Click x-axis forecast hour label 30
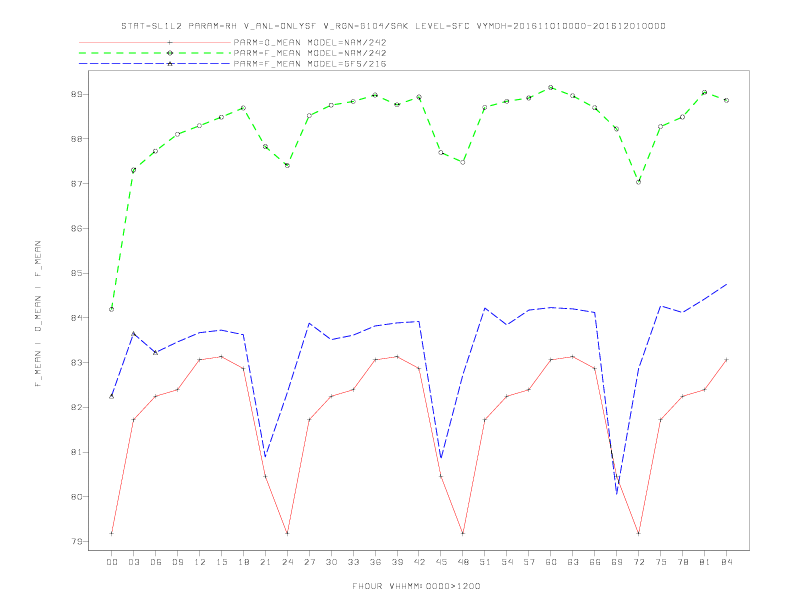This screenshot has width=792, height=612. pos(331,562)
